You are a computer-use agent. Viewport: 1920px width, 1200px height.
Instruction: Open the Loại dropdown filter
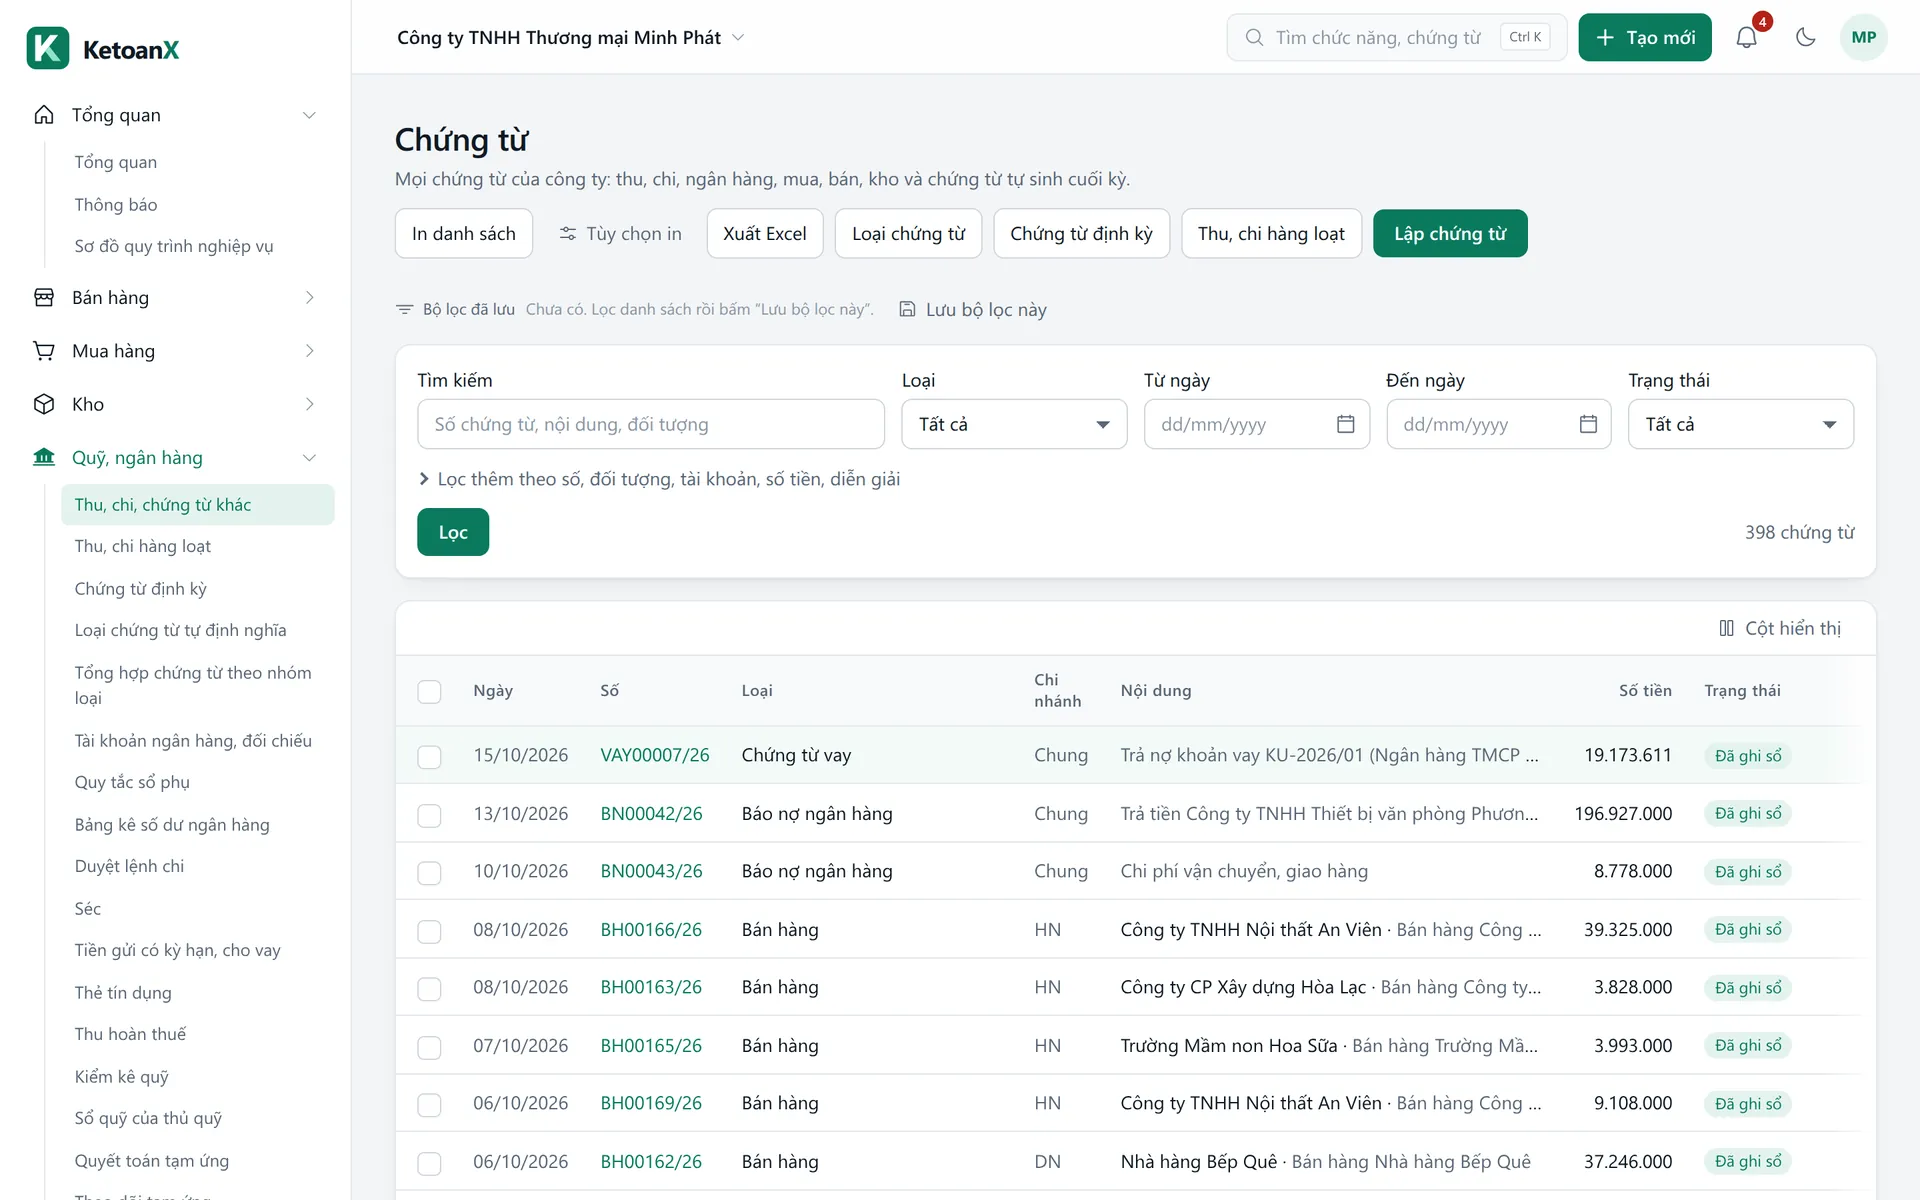(x=1014, y=424)
